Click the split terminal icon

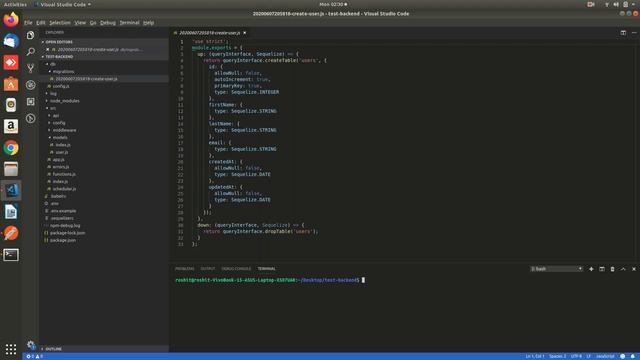pos(602,269)
